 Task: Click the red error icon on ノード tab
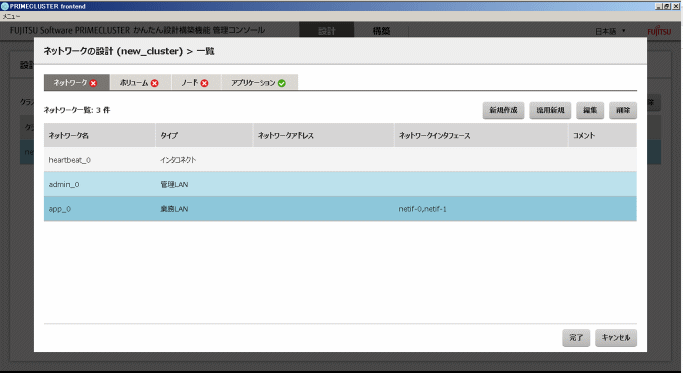[x=204, y=83]
